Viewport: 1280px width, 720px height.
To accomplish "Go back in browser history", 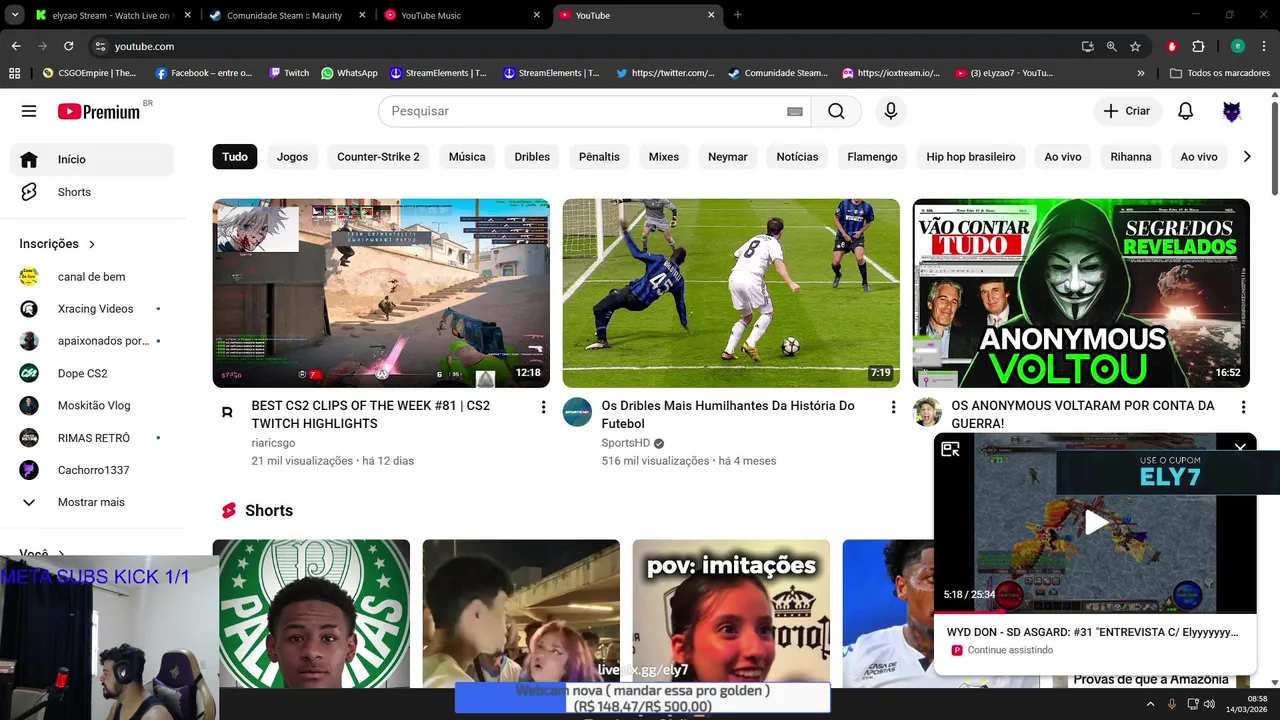I will tap(16, 46).
